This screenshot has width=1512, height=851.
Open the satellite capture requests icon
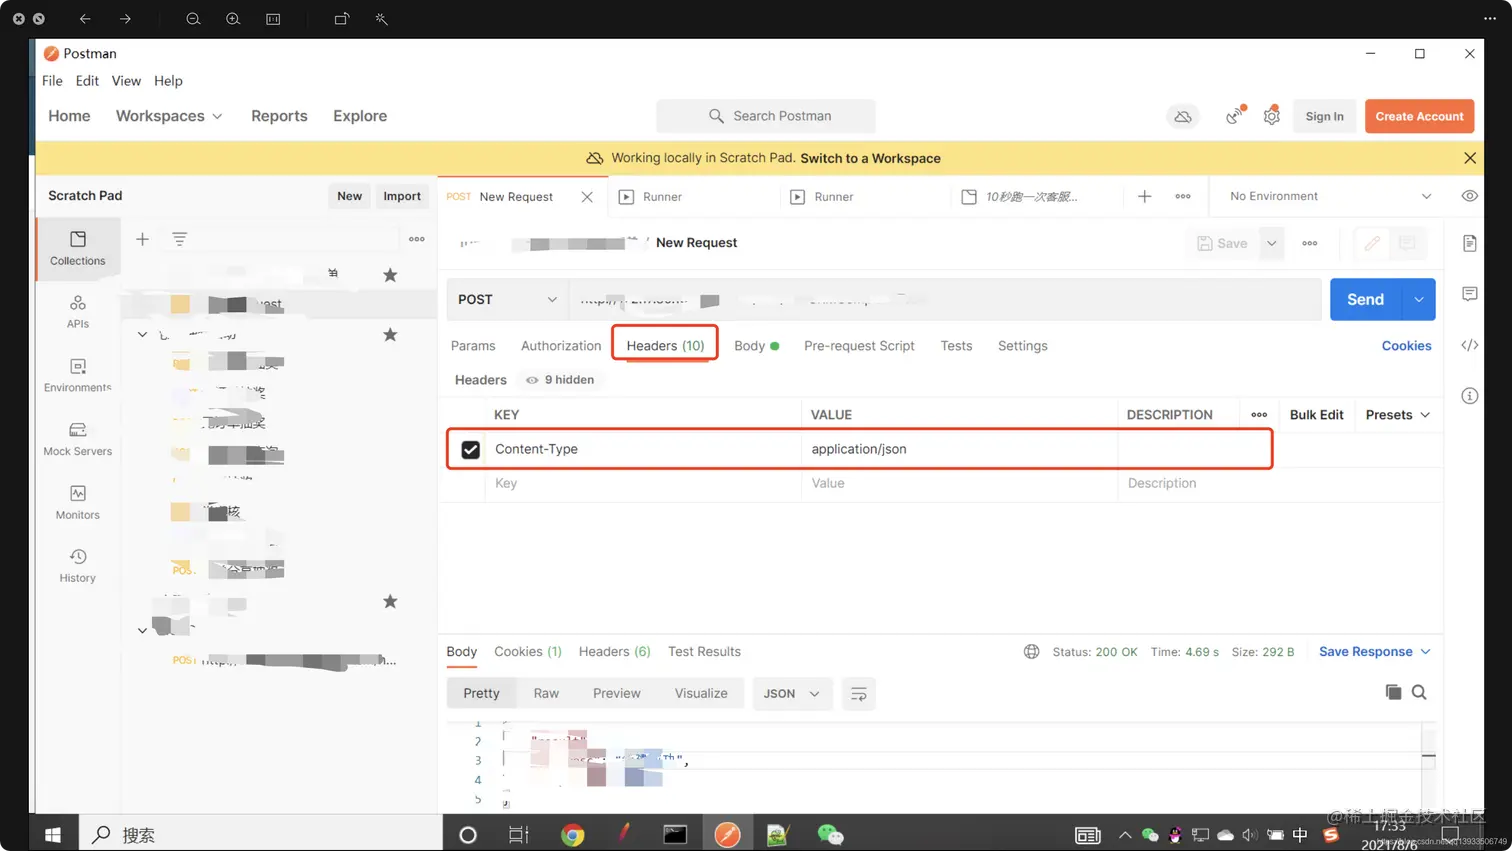click(x=1235, y=116)
